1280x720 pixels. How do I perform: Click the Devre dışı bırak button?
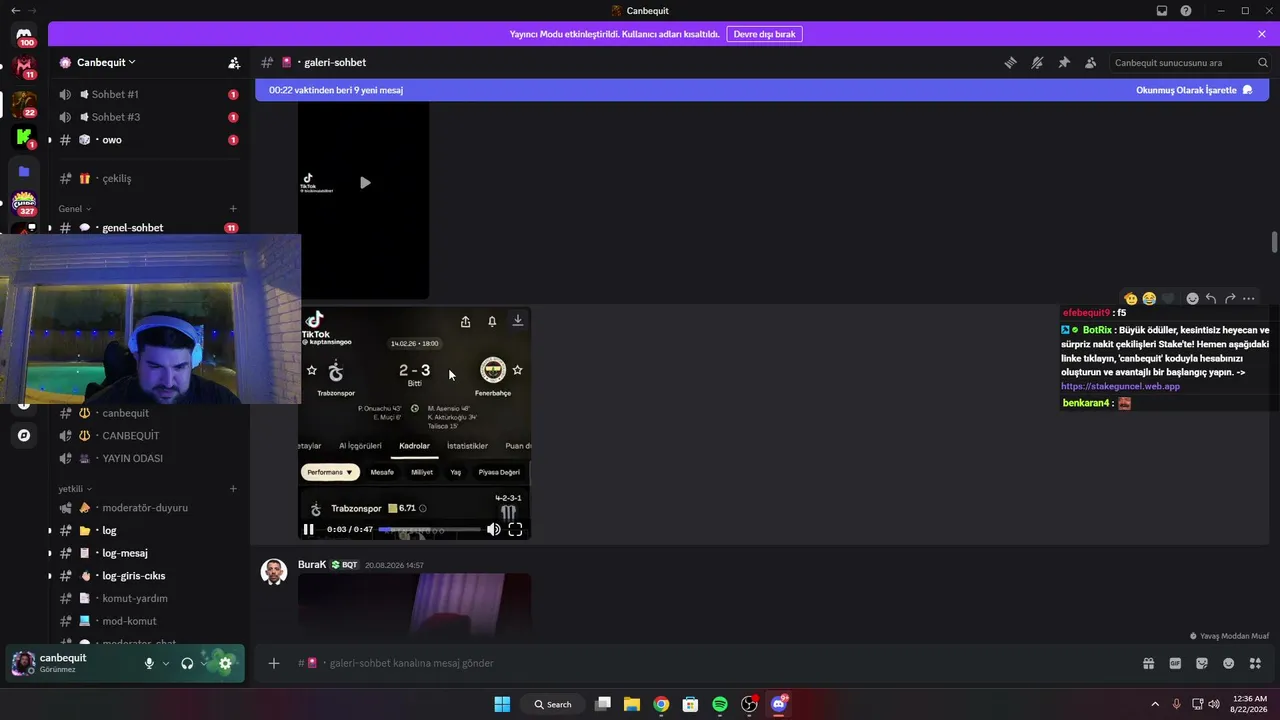coord(764,34)
